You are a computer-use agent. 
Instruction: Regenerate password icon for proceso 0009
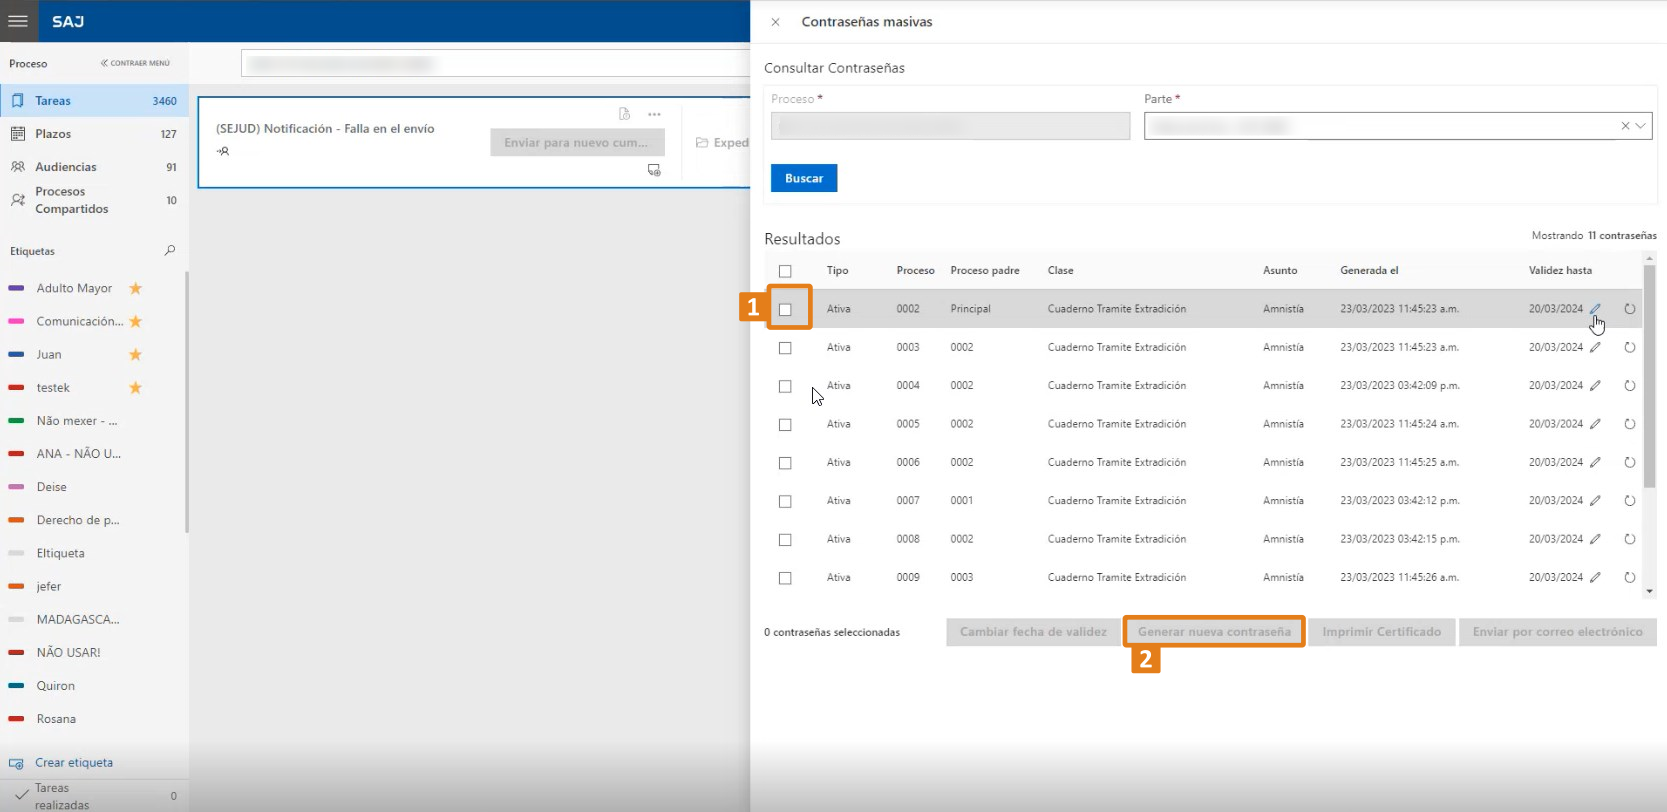(x=1630, y=578)
